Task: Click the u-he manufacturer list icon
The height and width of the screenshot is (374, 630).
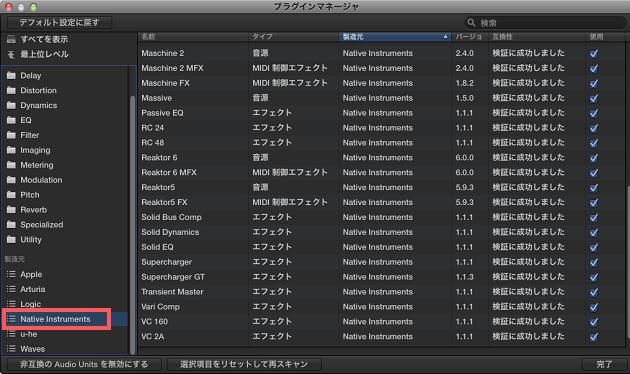Action: [11, 334]
